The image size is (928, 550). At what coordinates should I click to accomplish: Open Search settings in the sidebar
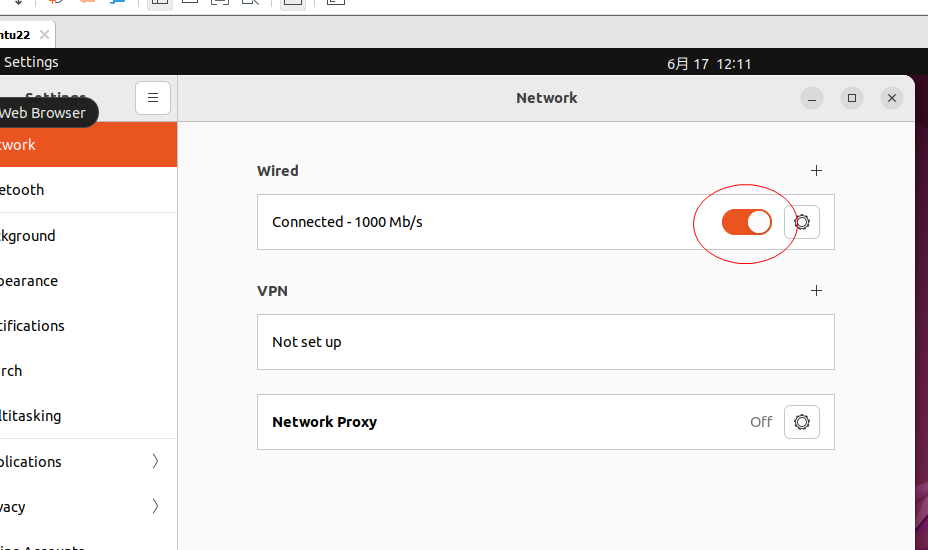[x=88, y=371]
